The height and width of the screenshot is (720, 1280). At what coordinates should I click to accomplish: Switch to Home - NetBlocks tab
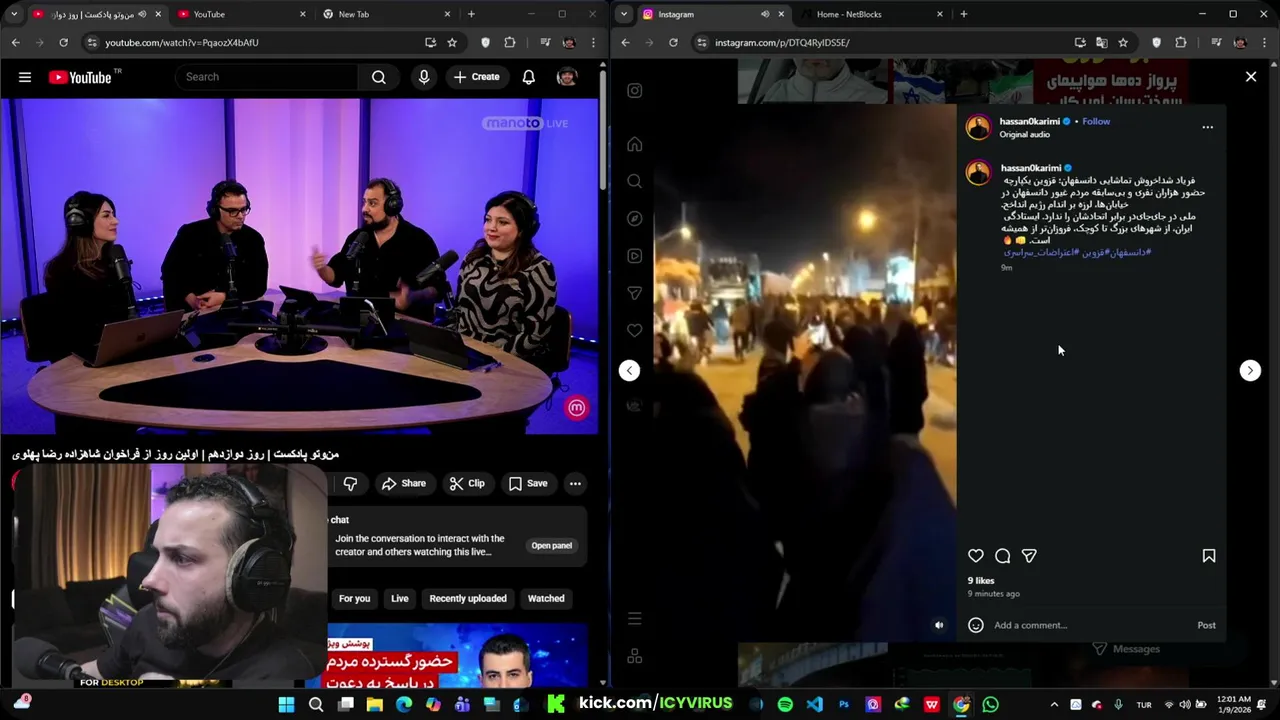(870, 14)
